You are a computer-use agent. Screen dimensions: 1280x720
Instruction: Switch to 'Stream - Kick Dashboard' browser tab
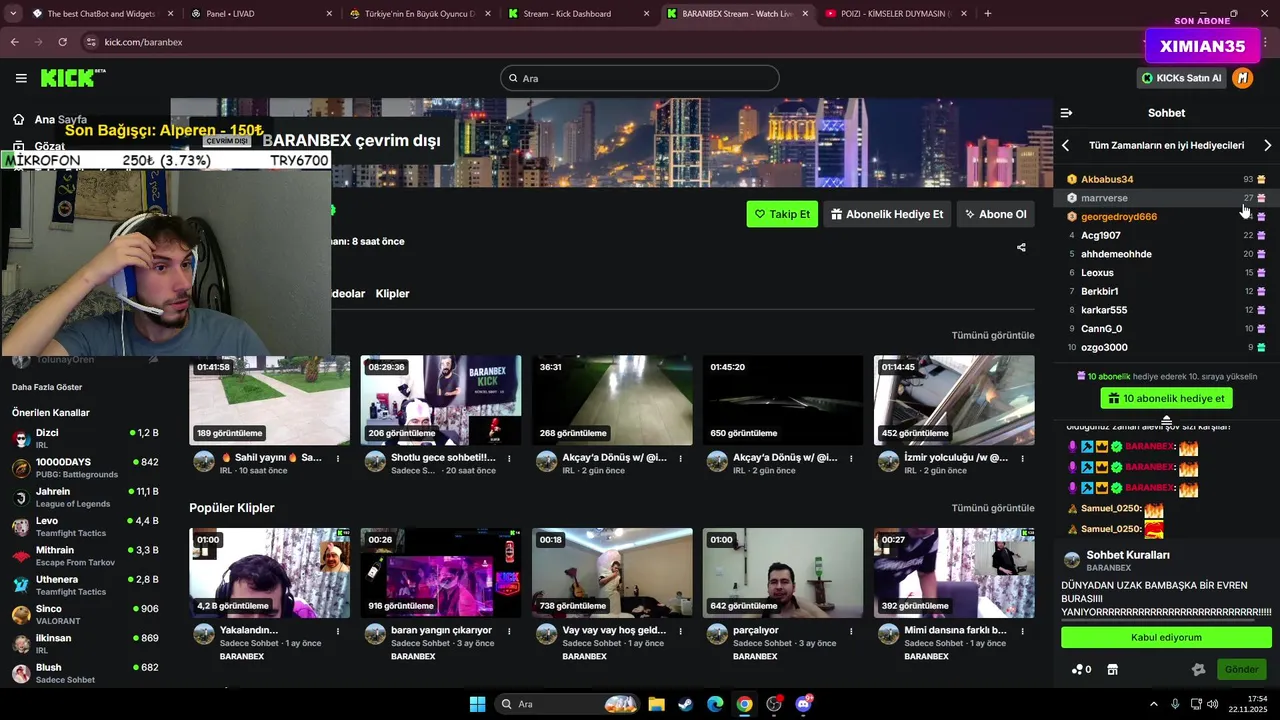(x=577, y=14)
